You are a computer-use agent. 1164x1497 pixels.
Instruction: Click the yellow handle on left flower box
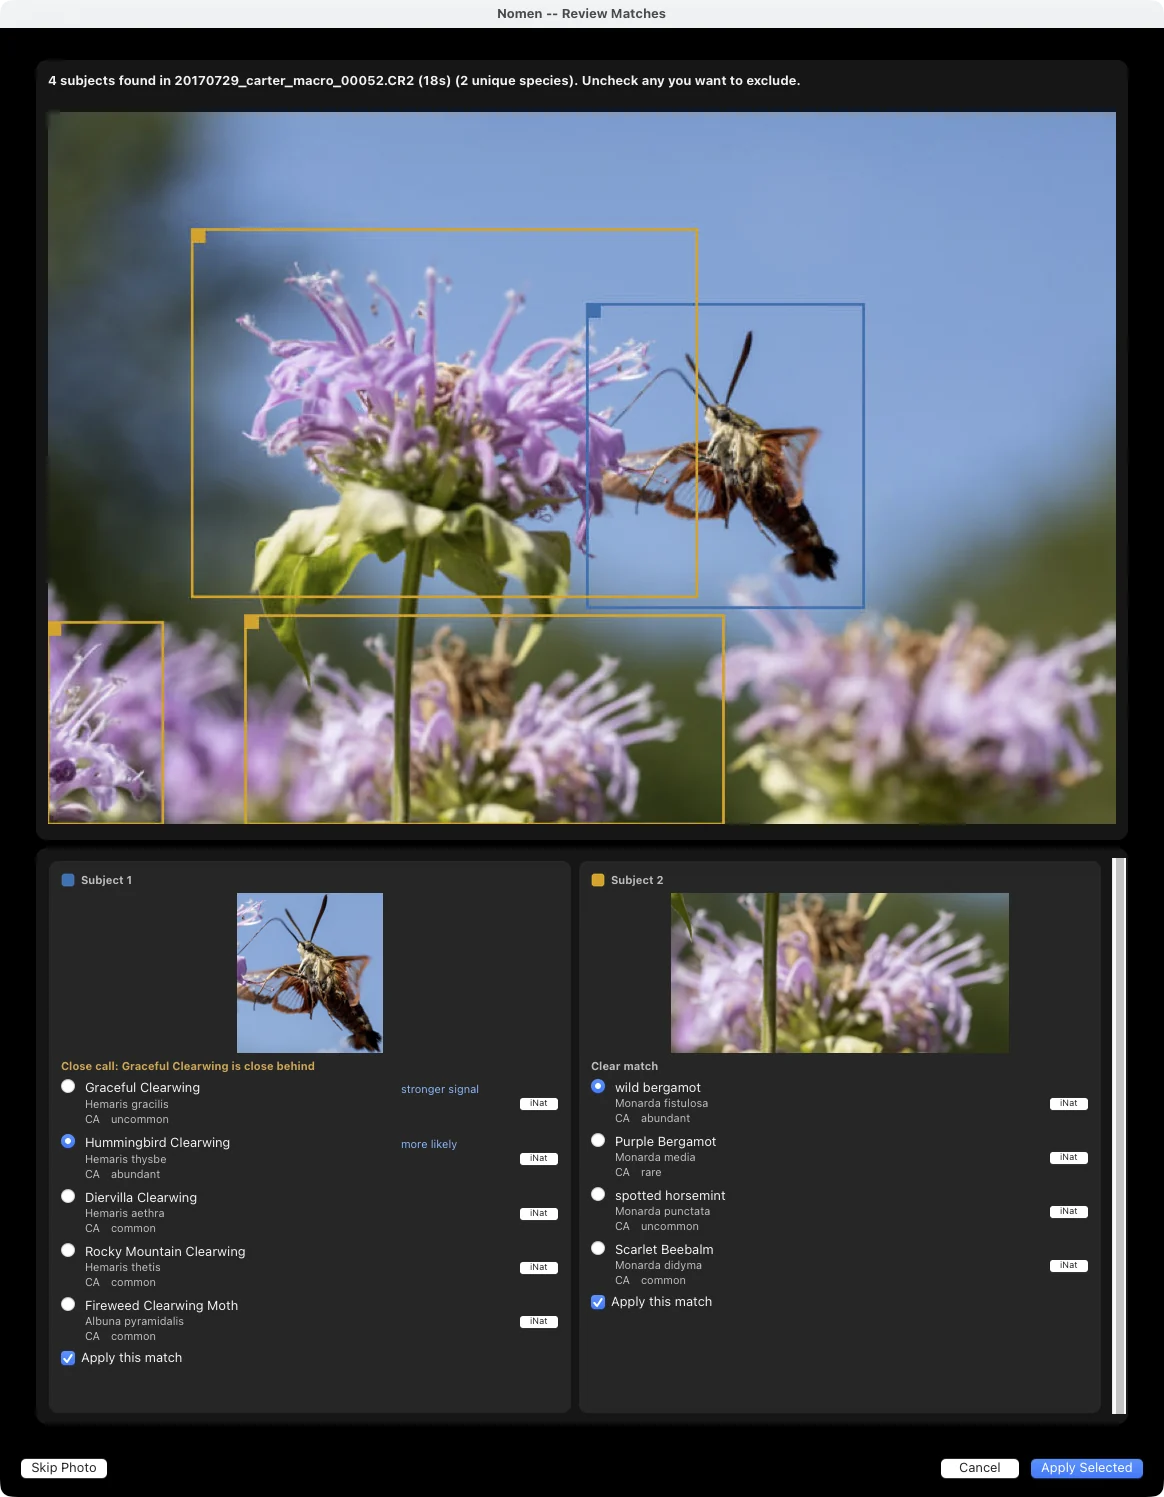pyautogui.click(x=55, y=628)
